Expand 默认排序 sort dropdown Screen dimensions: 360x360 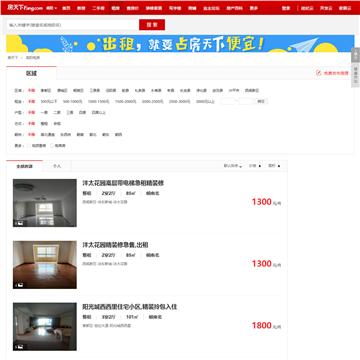coord(233,166)
